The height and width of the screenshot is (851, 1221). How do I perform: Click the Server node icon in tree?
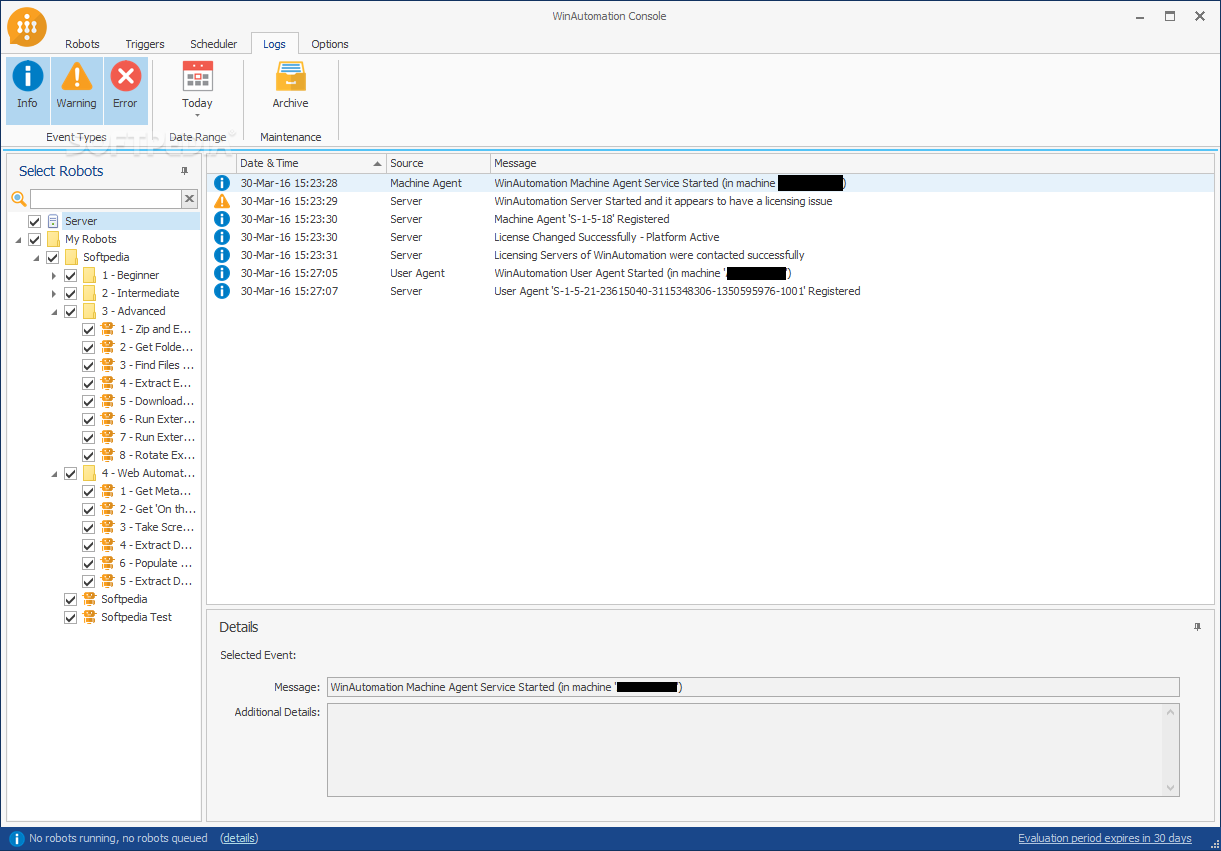click(53, 221)
